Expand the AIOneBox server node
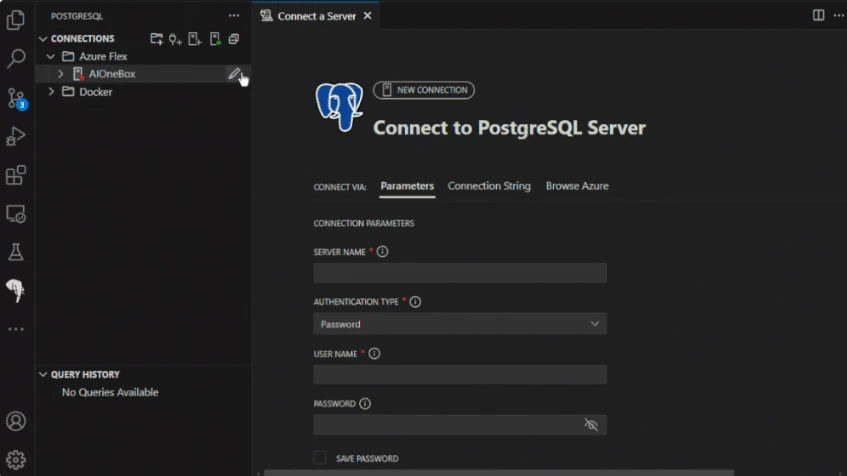The width and height of the screenshot is (847, 476). tap(60, 73)
